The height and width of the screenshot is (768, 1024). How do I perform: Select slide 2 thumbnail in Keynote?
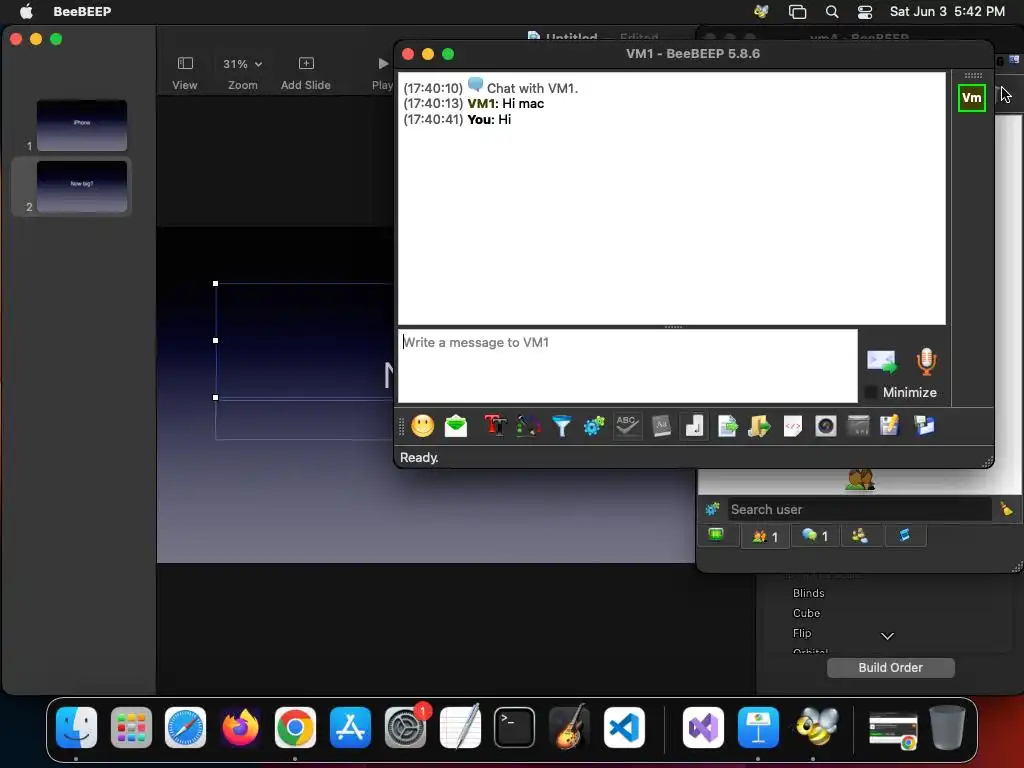tap(82, 186)
